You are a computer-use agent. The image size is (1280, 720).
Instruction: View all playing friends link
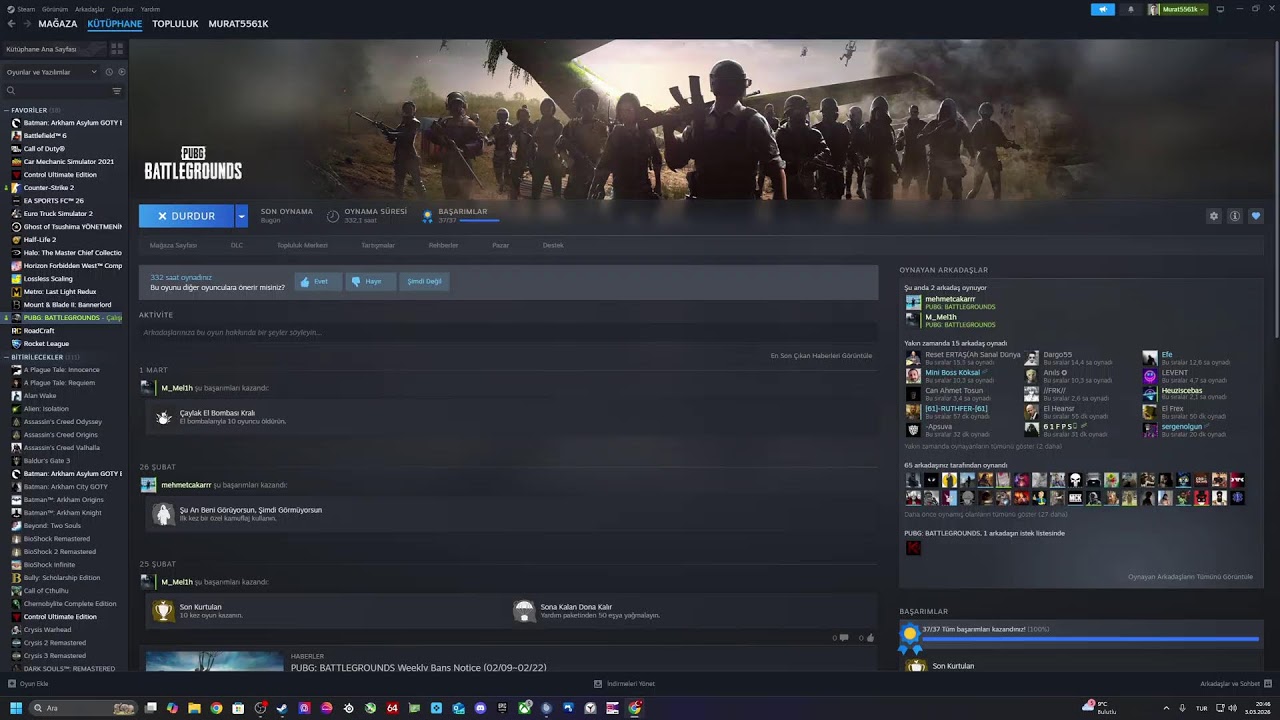pyautogui.click(x=1190, y=577)
